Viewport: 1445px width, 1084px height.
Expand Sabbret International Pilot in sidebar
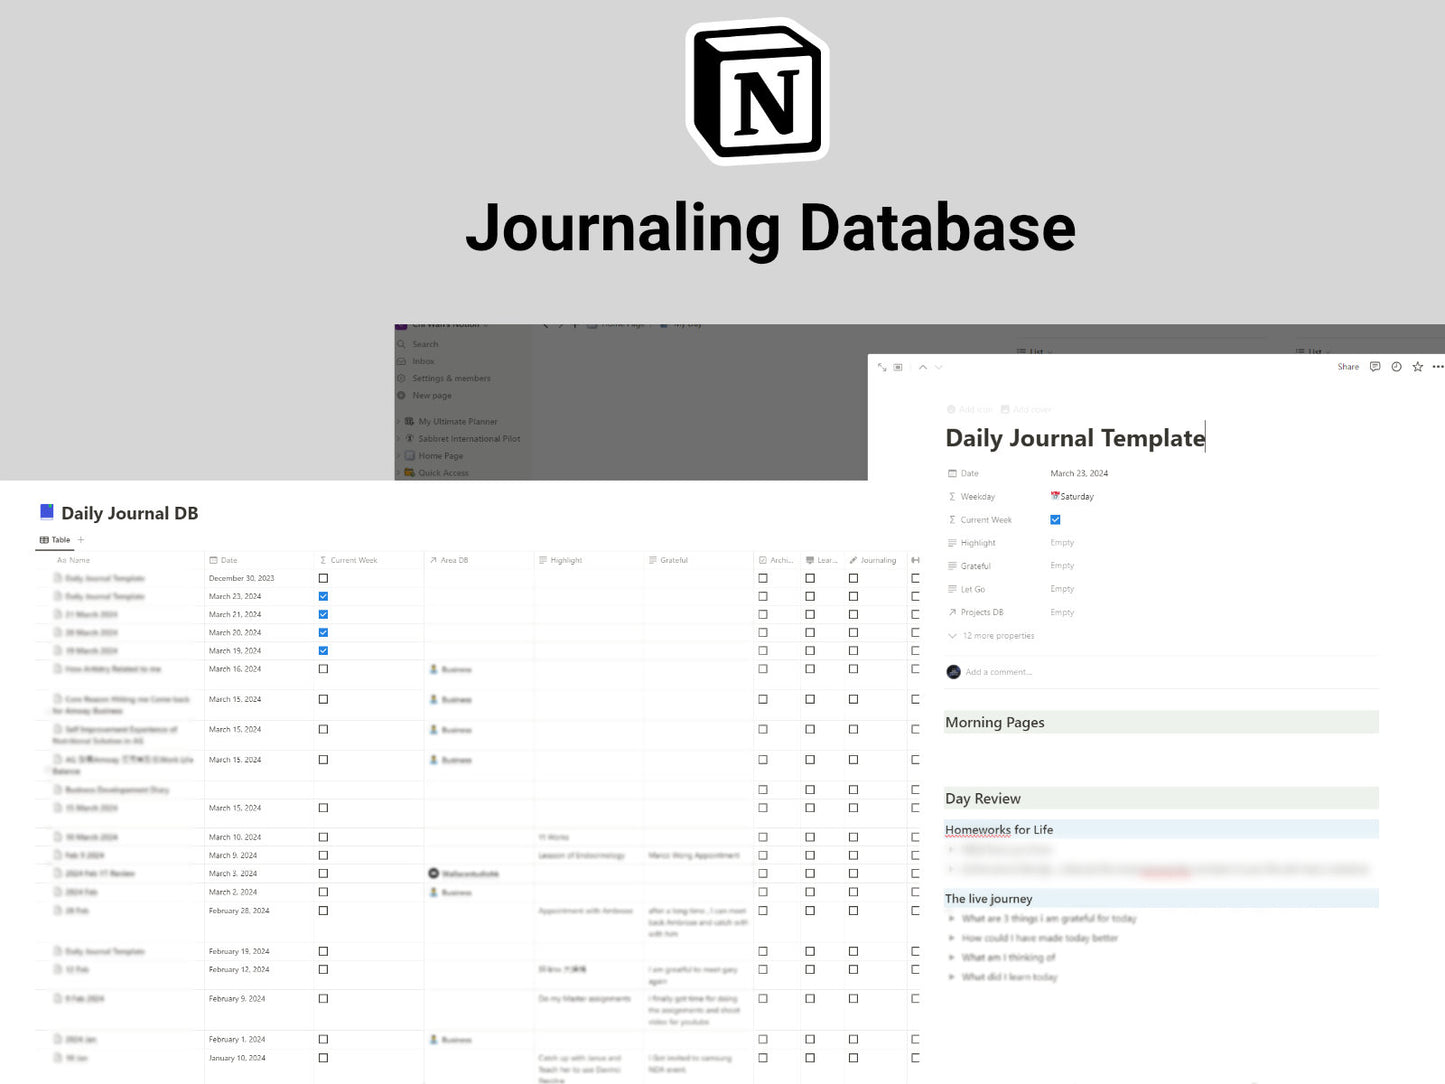(399, 438)
